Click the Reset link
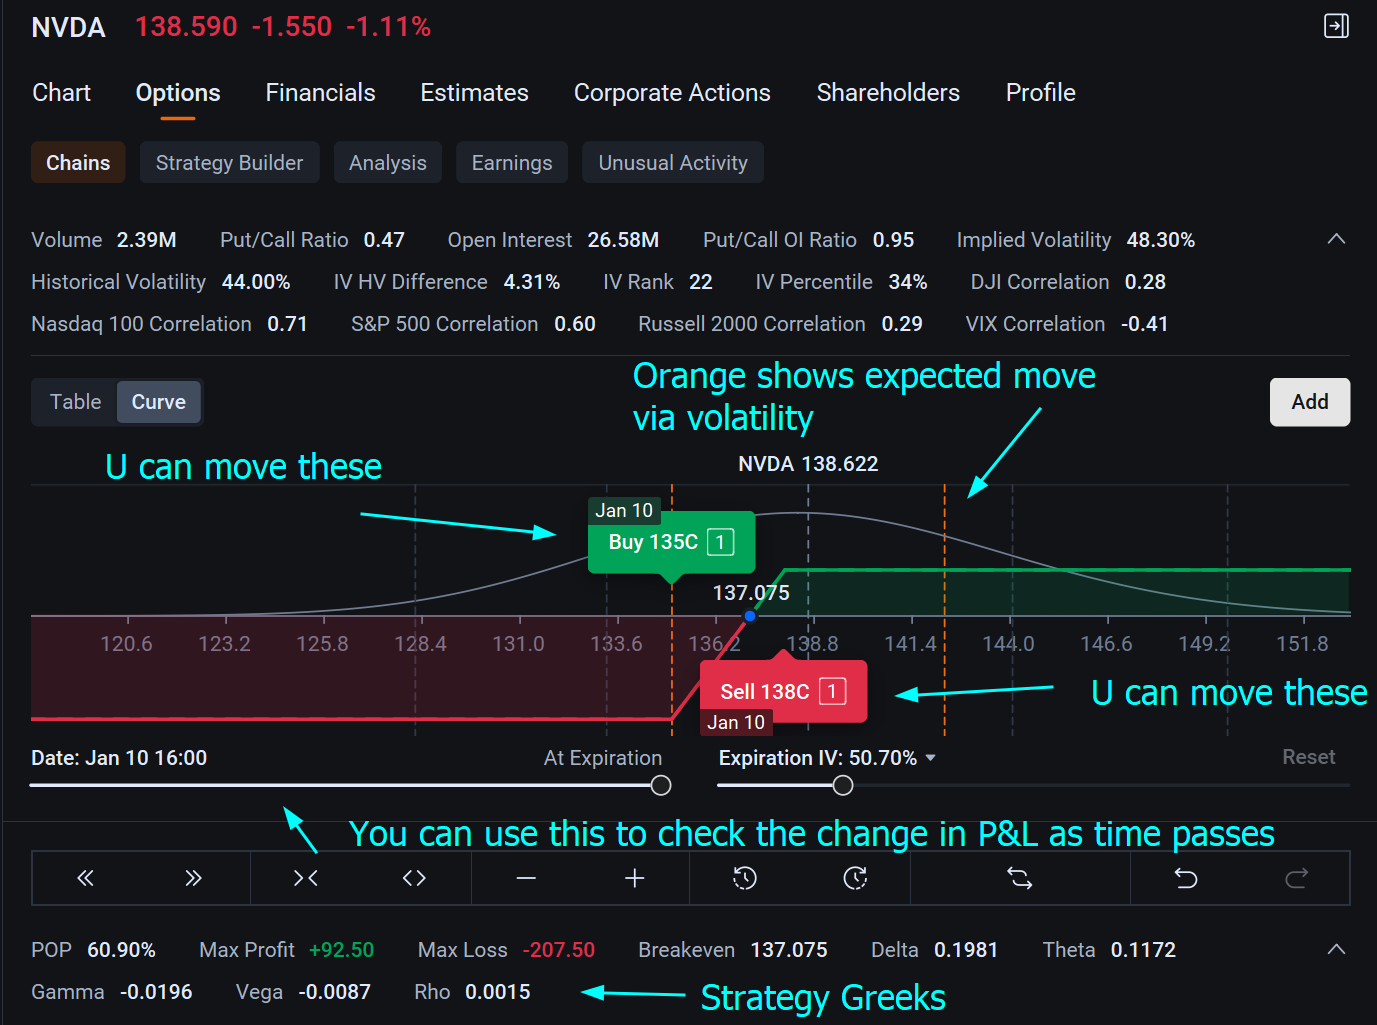The width and height of the screenshot is (1377, 1025). coord(1308,757)
